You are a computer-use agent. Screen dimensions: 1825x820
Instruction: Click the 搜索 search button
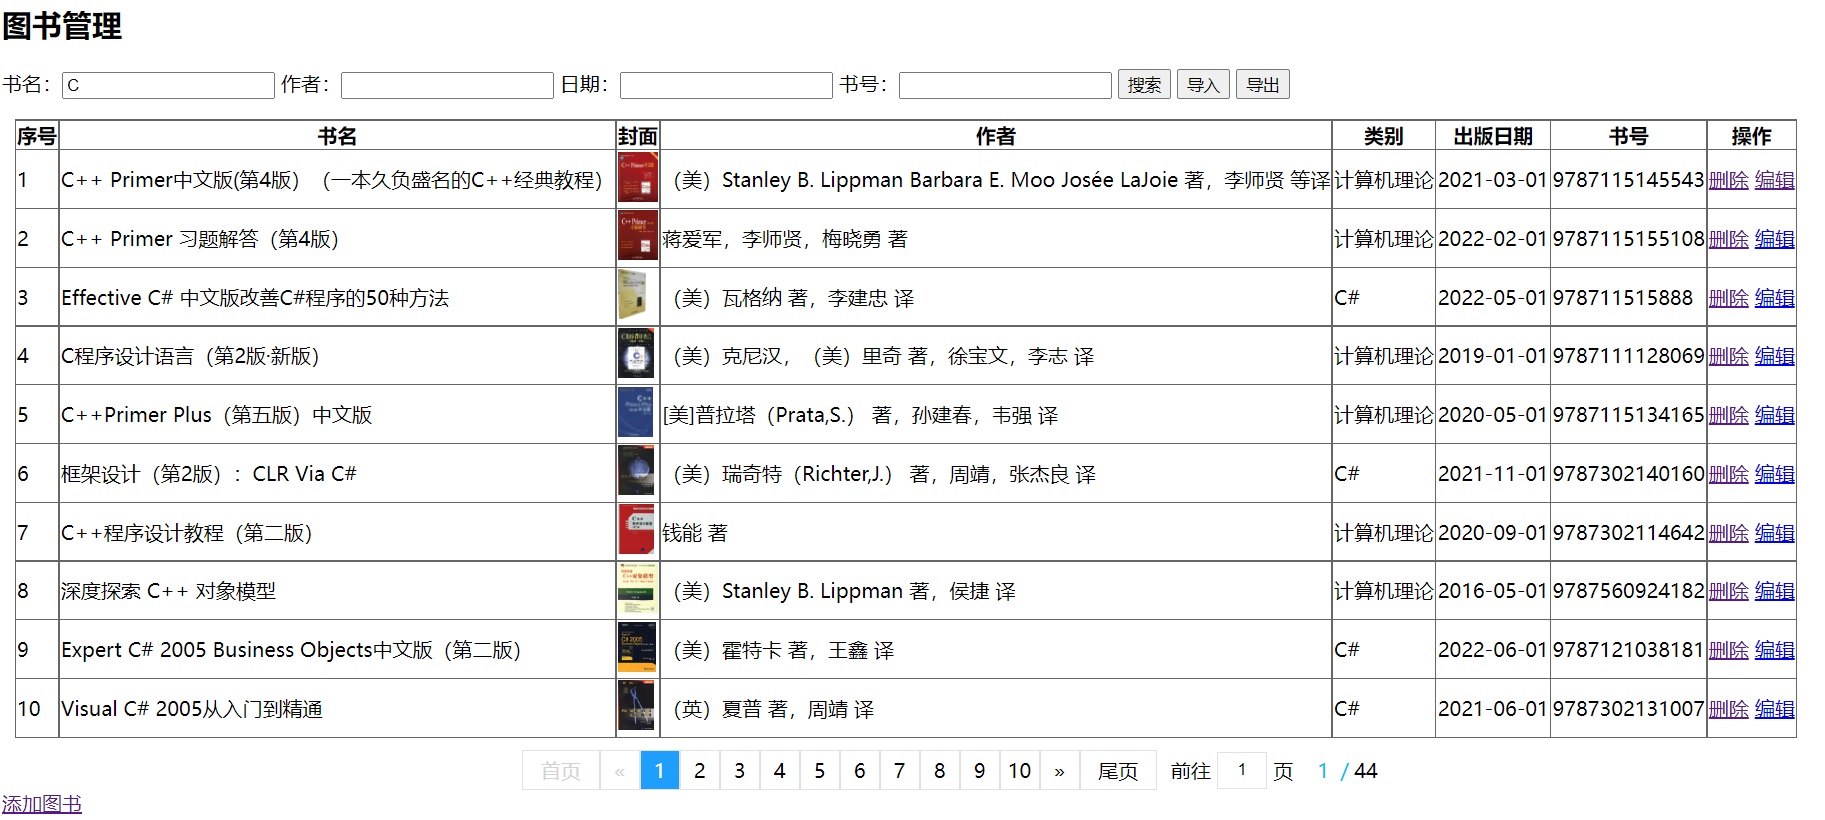click(1144, 85)
